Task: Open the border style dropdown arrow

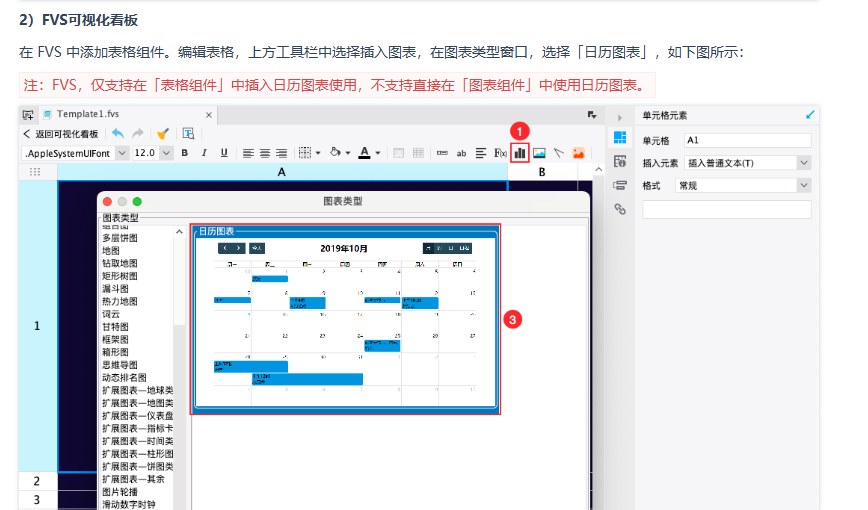Action: [318, 153]
